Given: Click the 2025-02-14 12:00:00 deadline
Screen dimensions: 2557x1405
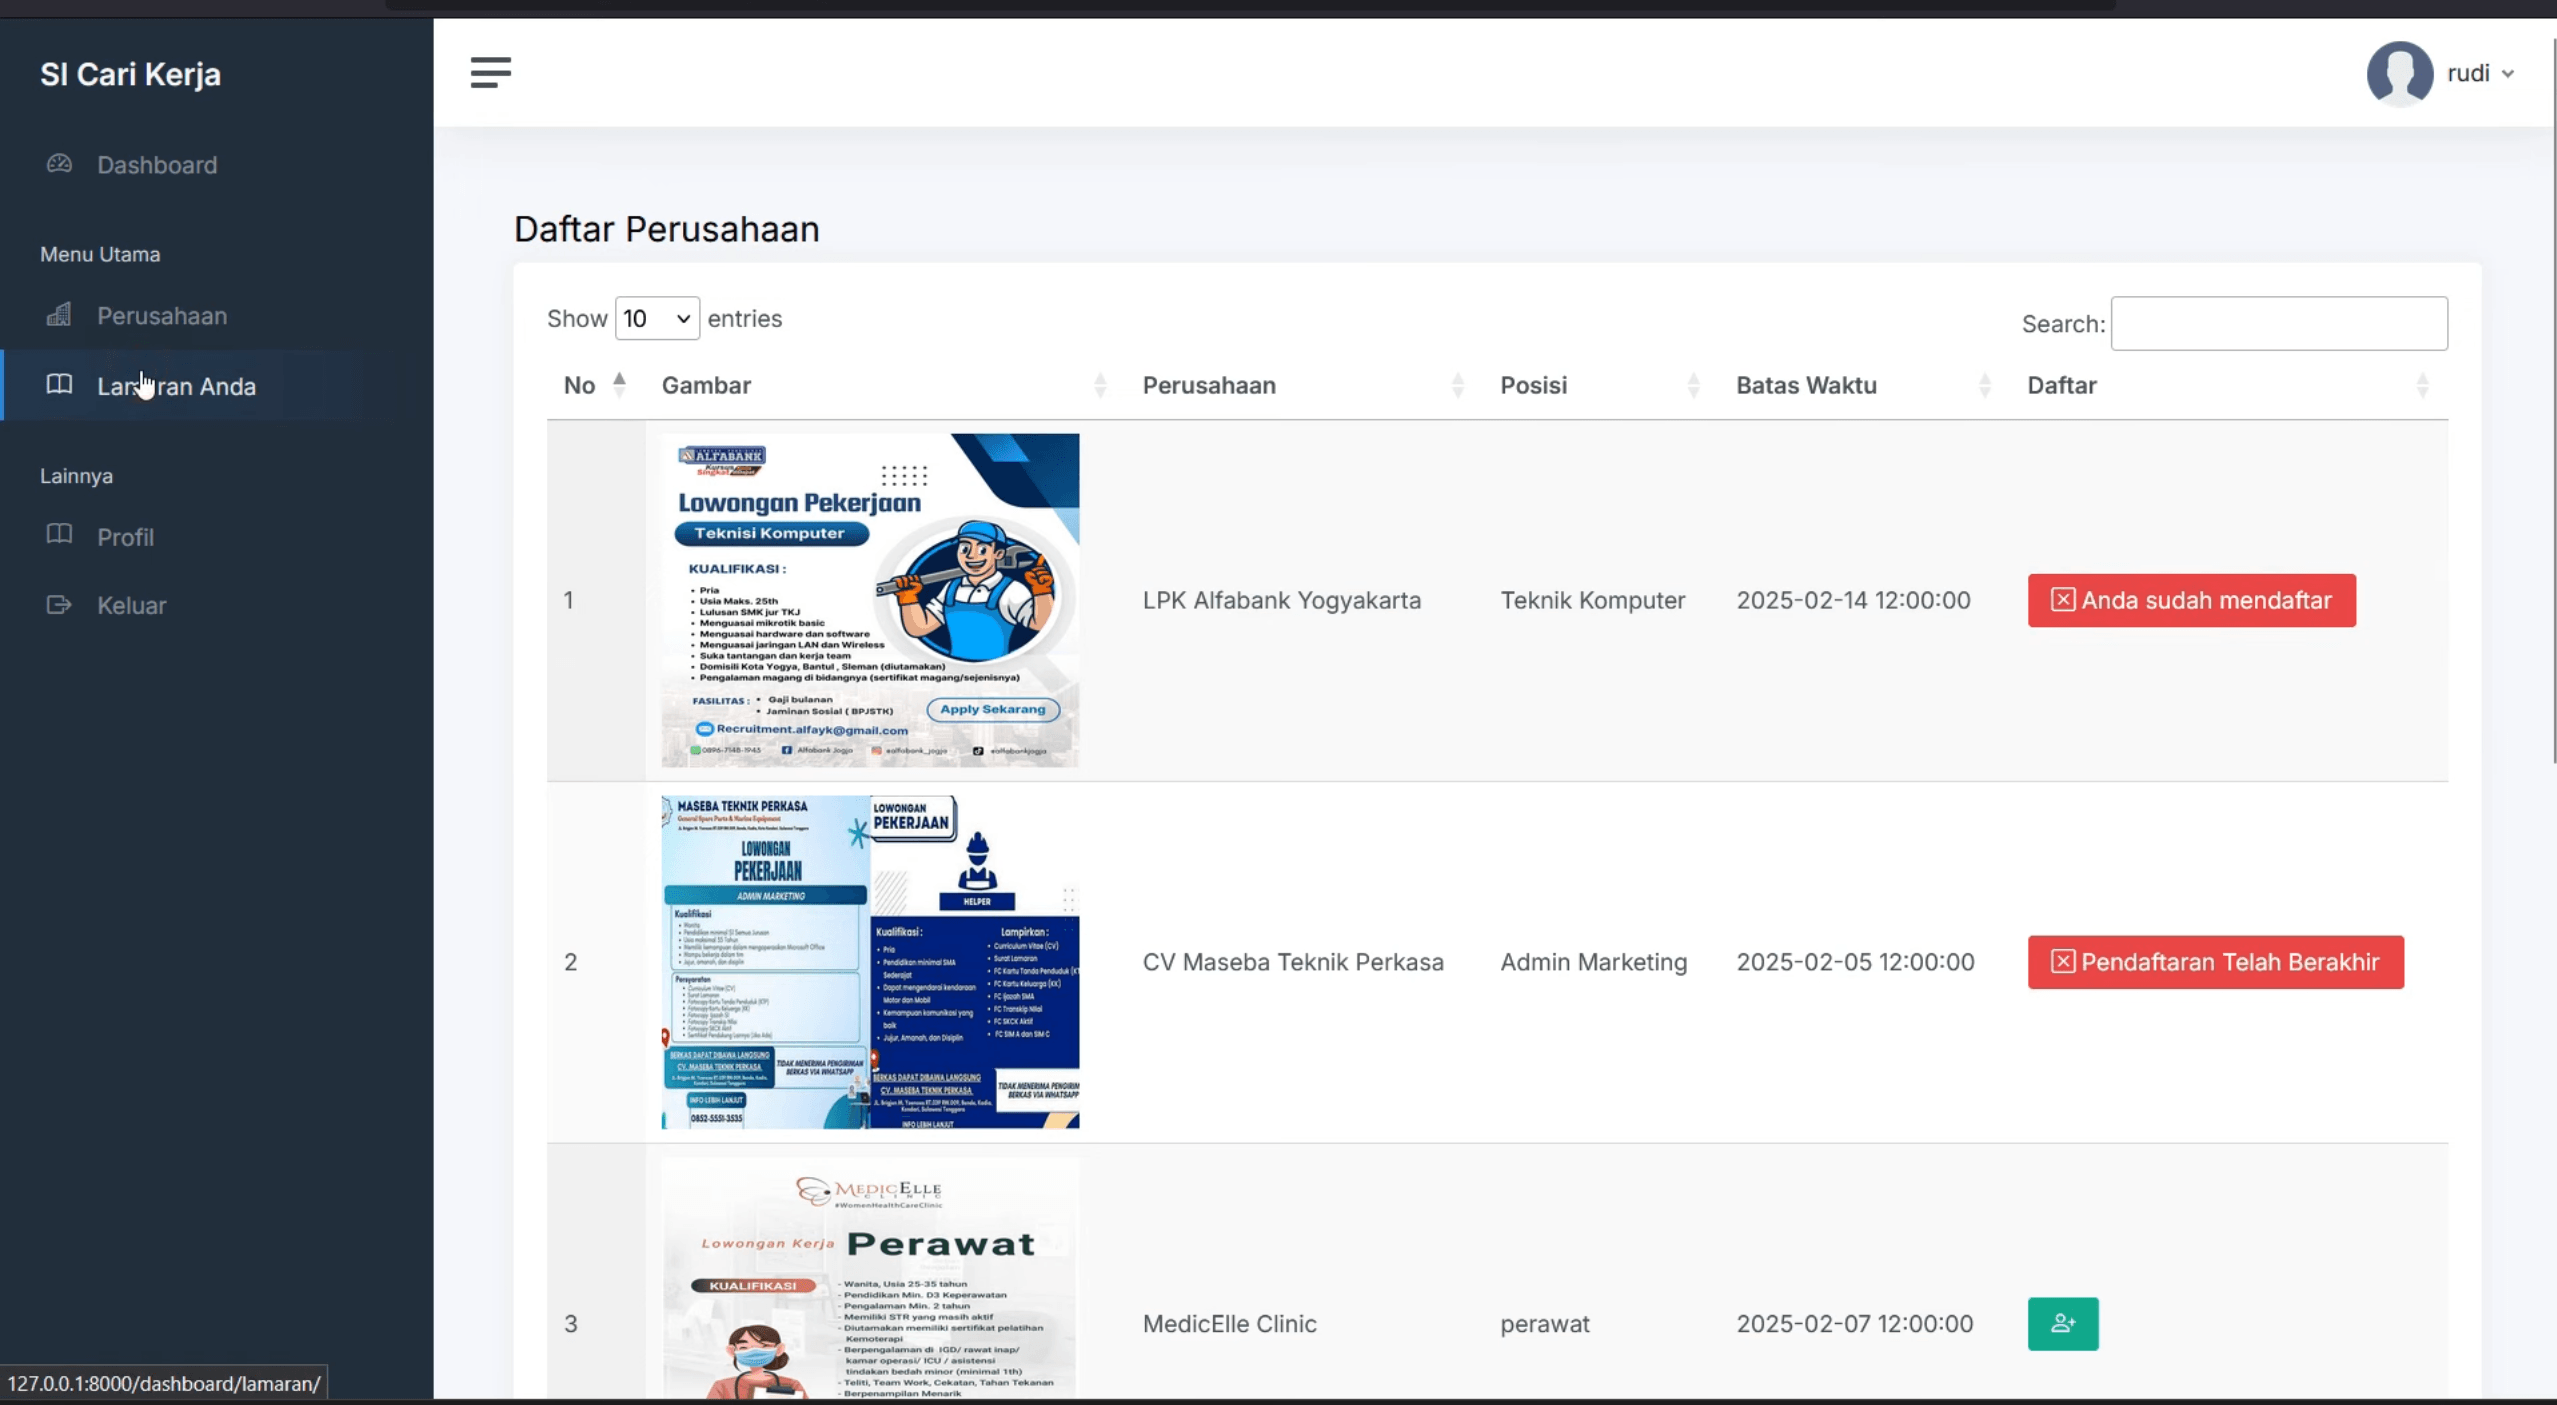Looking at the screenshot, I should [1853, 600].
